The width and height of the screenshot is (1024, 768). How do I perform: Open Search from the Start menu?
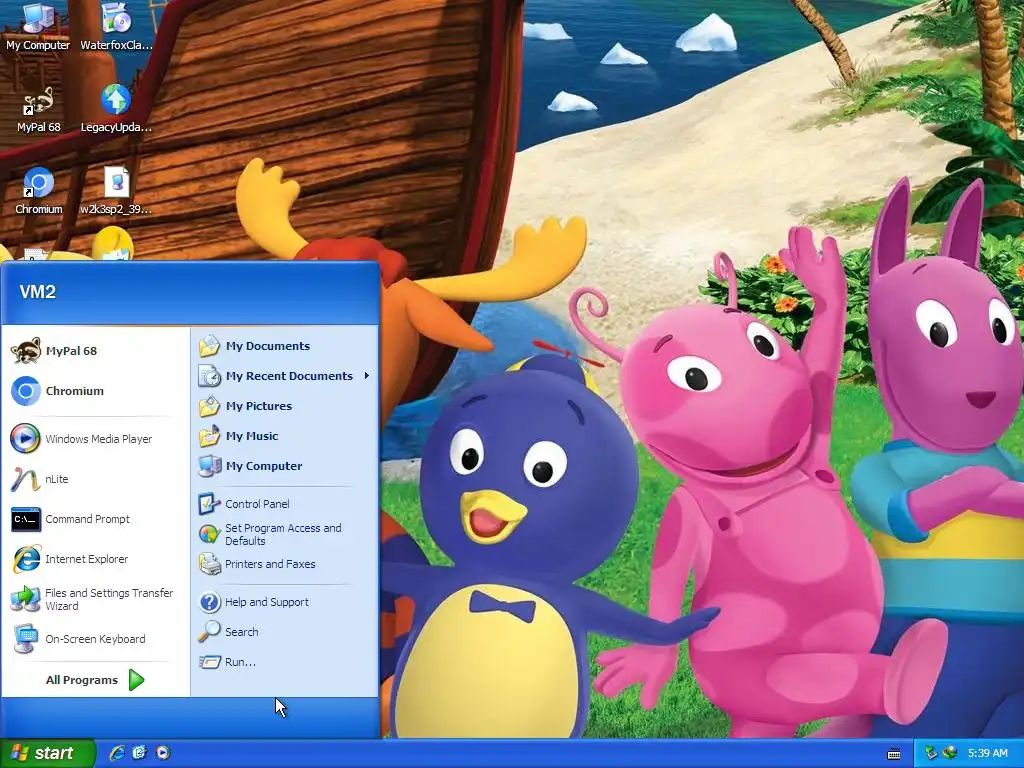[x=284, y=632]
